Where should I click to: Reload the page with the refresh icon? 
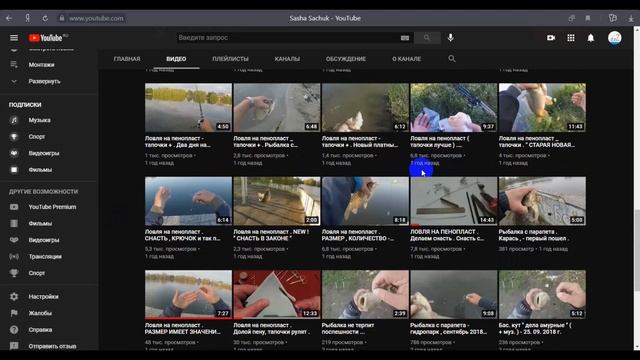point(45,18)
